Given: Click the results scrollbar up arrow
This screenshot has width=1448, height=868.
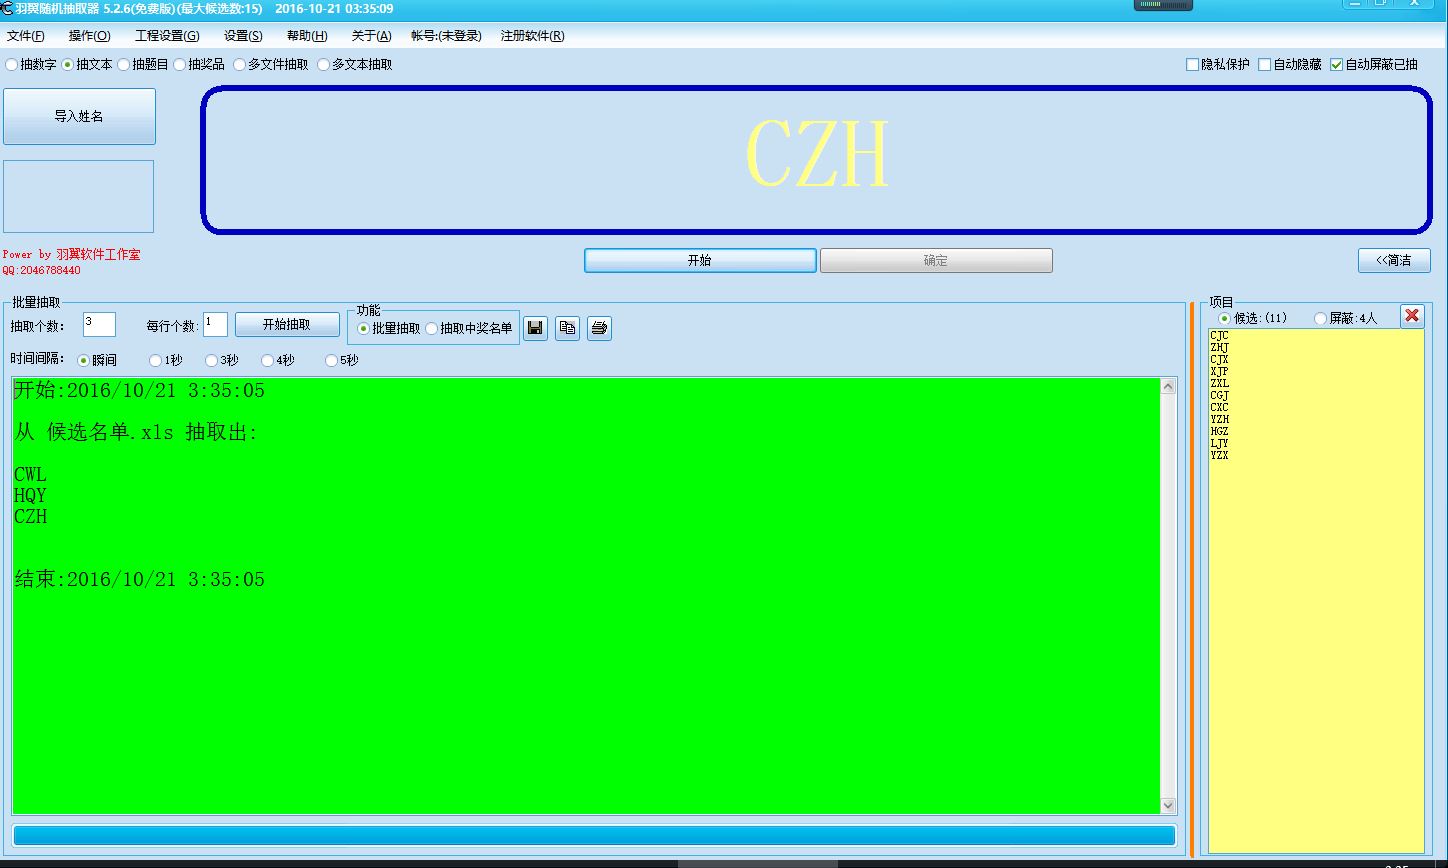Looking at the screenshot, I should click(x=1168, y=387).
